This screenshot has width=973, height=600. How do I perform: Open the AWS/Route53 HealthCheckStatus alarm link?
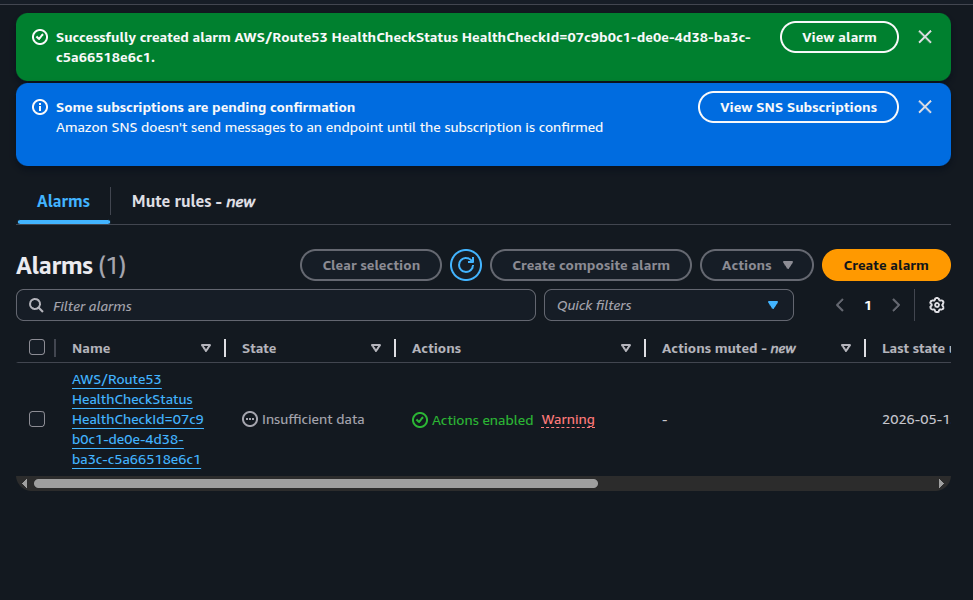[137, 419]
